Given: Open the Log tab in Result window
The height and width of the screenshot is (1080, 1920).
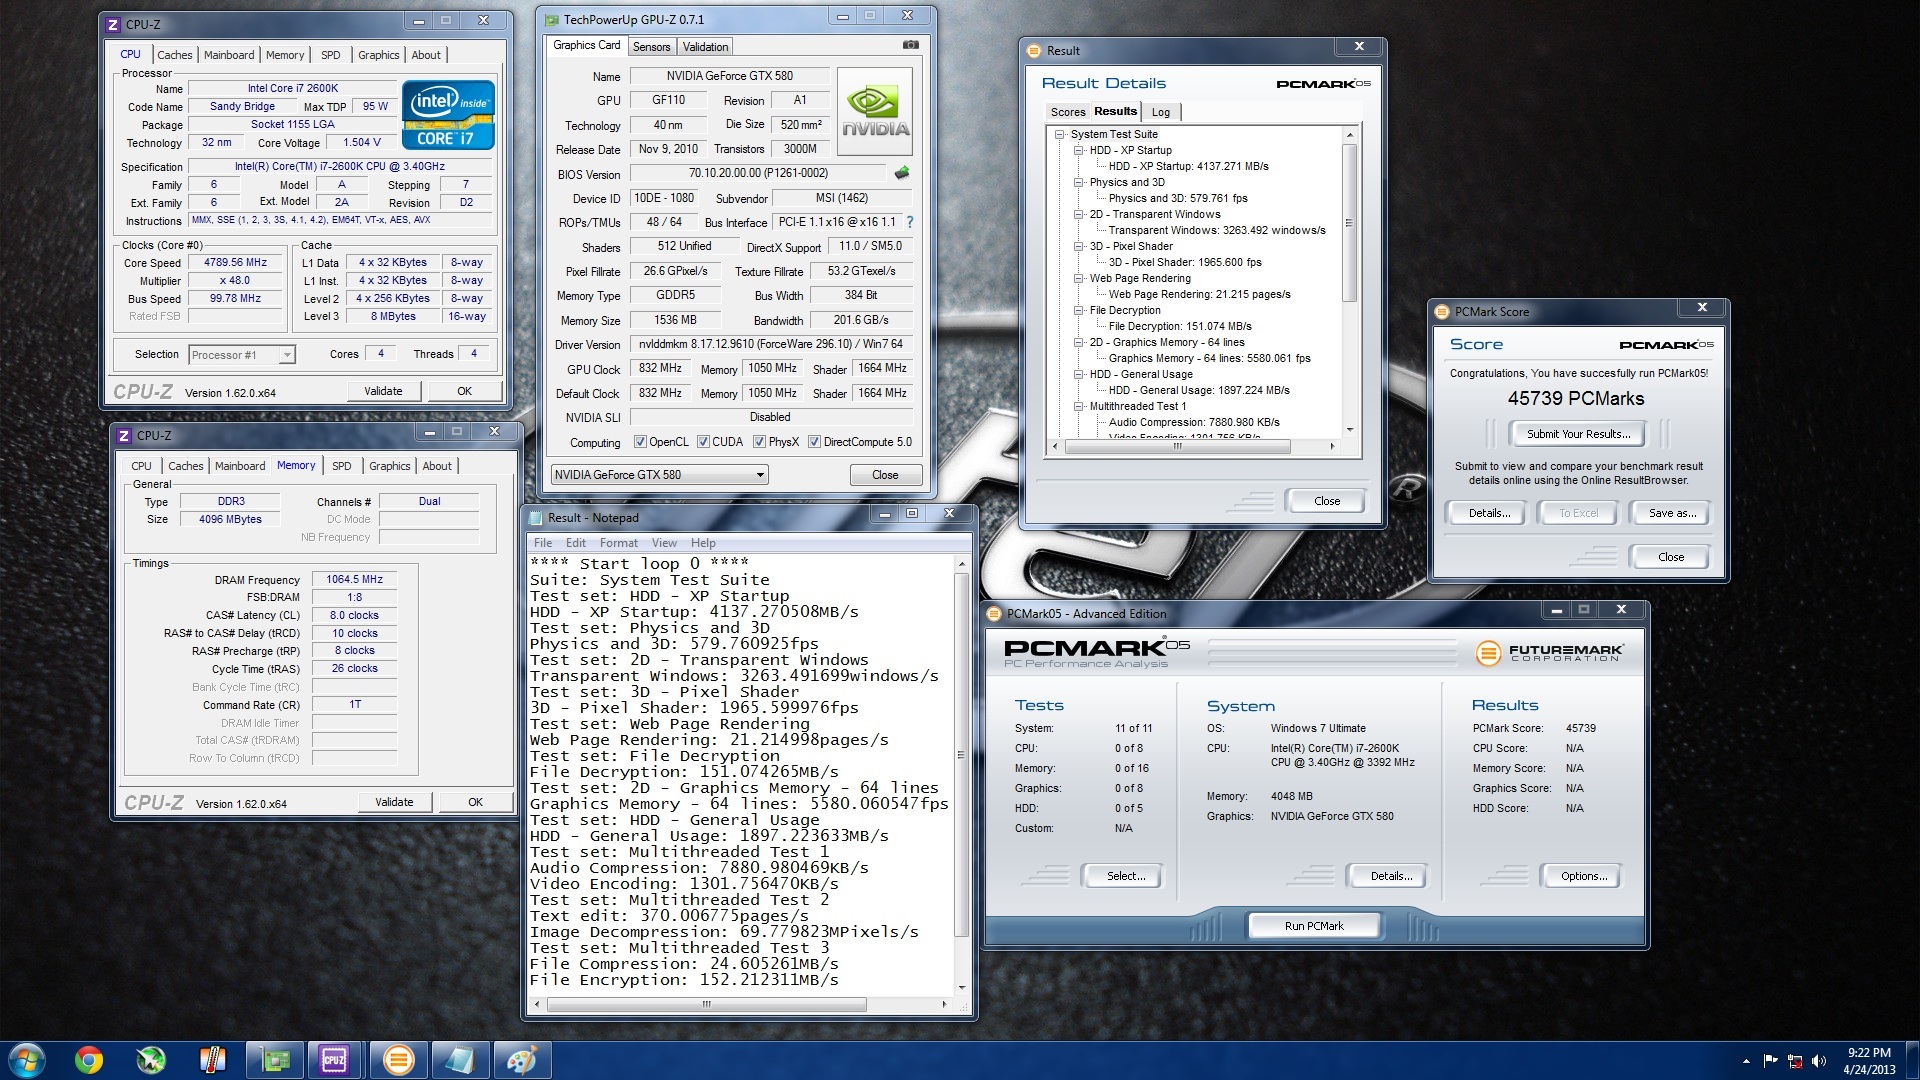Looking at the screenshot, I should pos(1160,112).
